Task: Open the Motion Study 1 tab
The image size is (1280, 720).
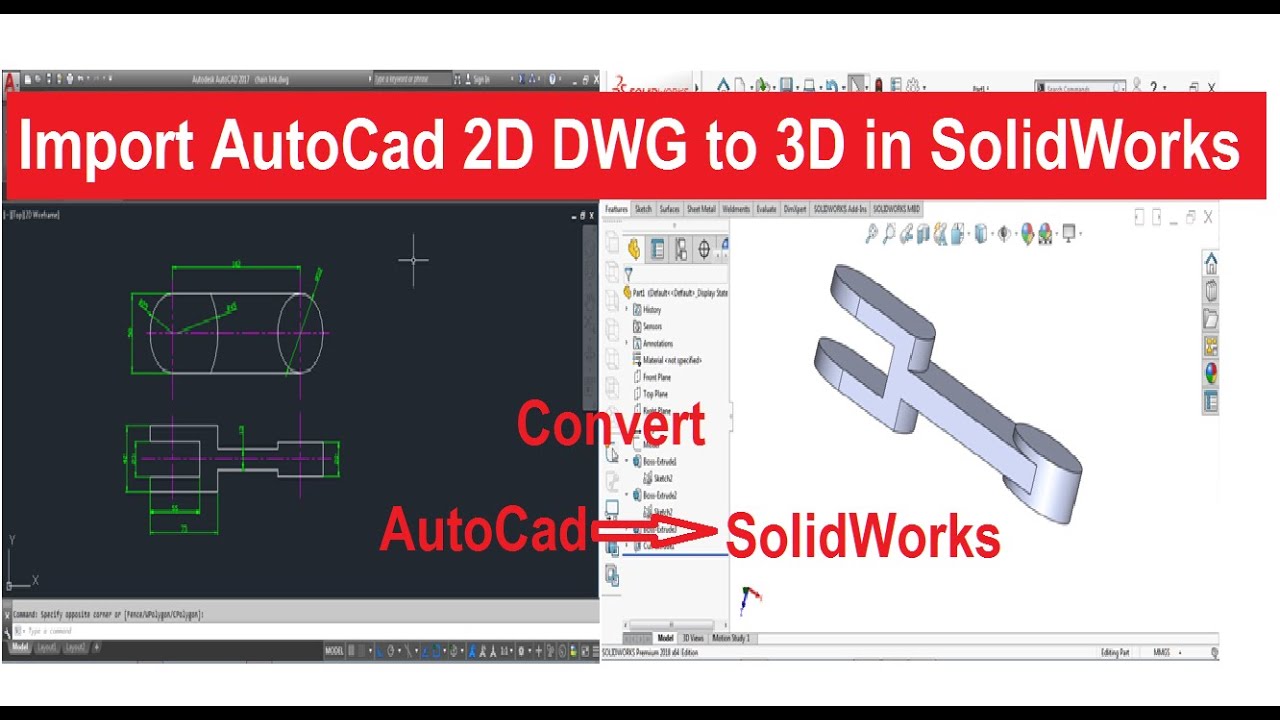Action: click(731, 638)
